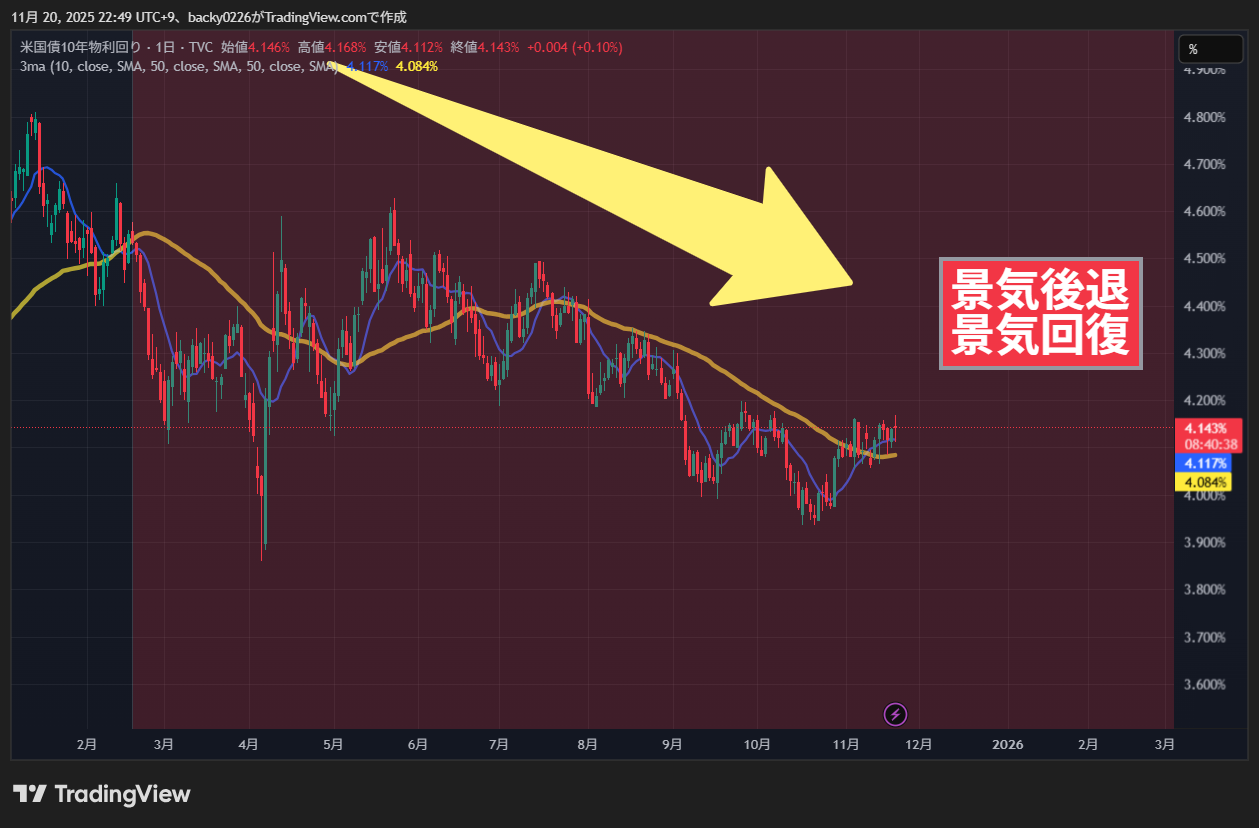This screenshot has width=1259, height=828.
Task: Click the red 4.143% current price label
Action: pyautogui.click(x=1204, y=428)
